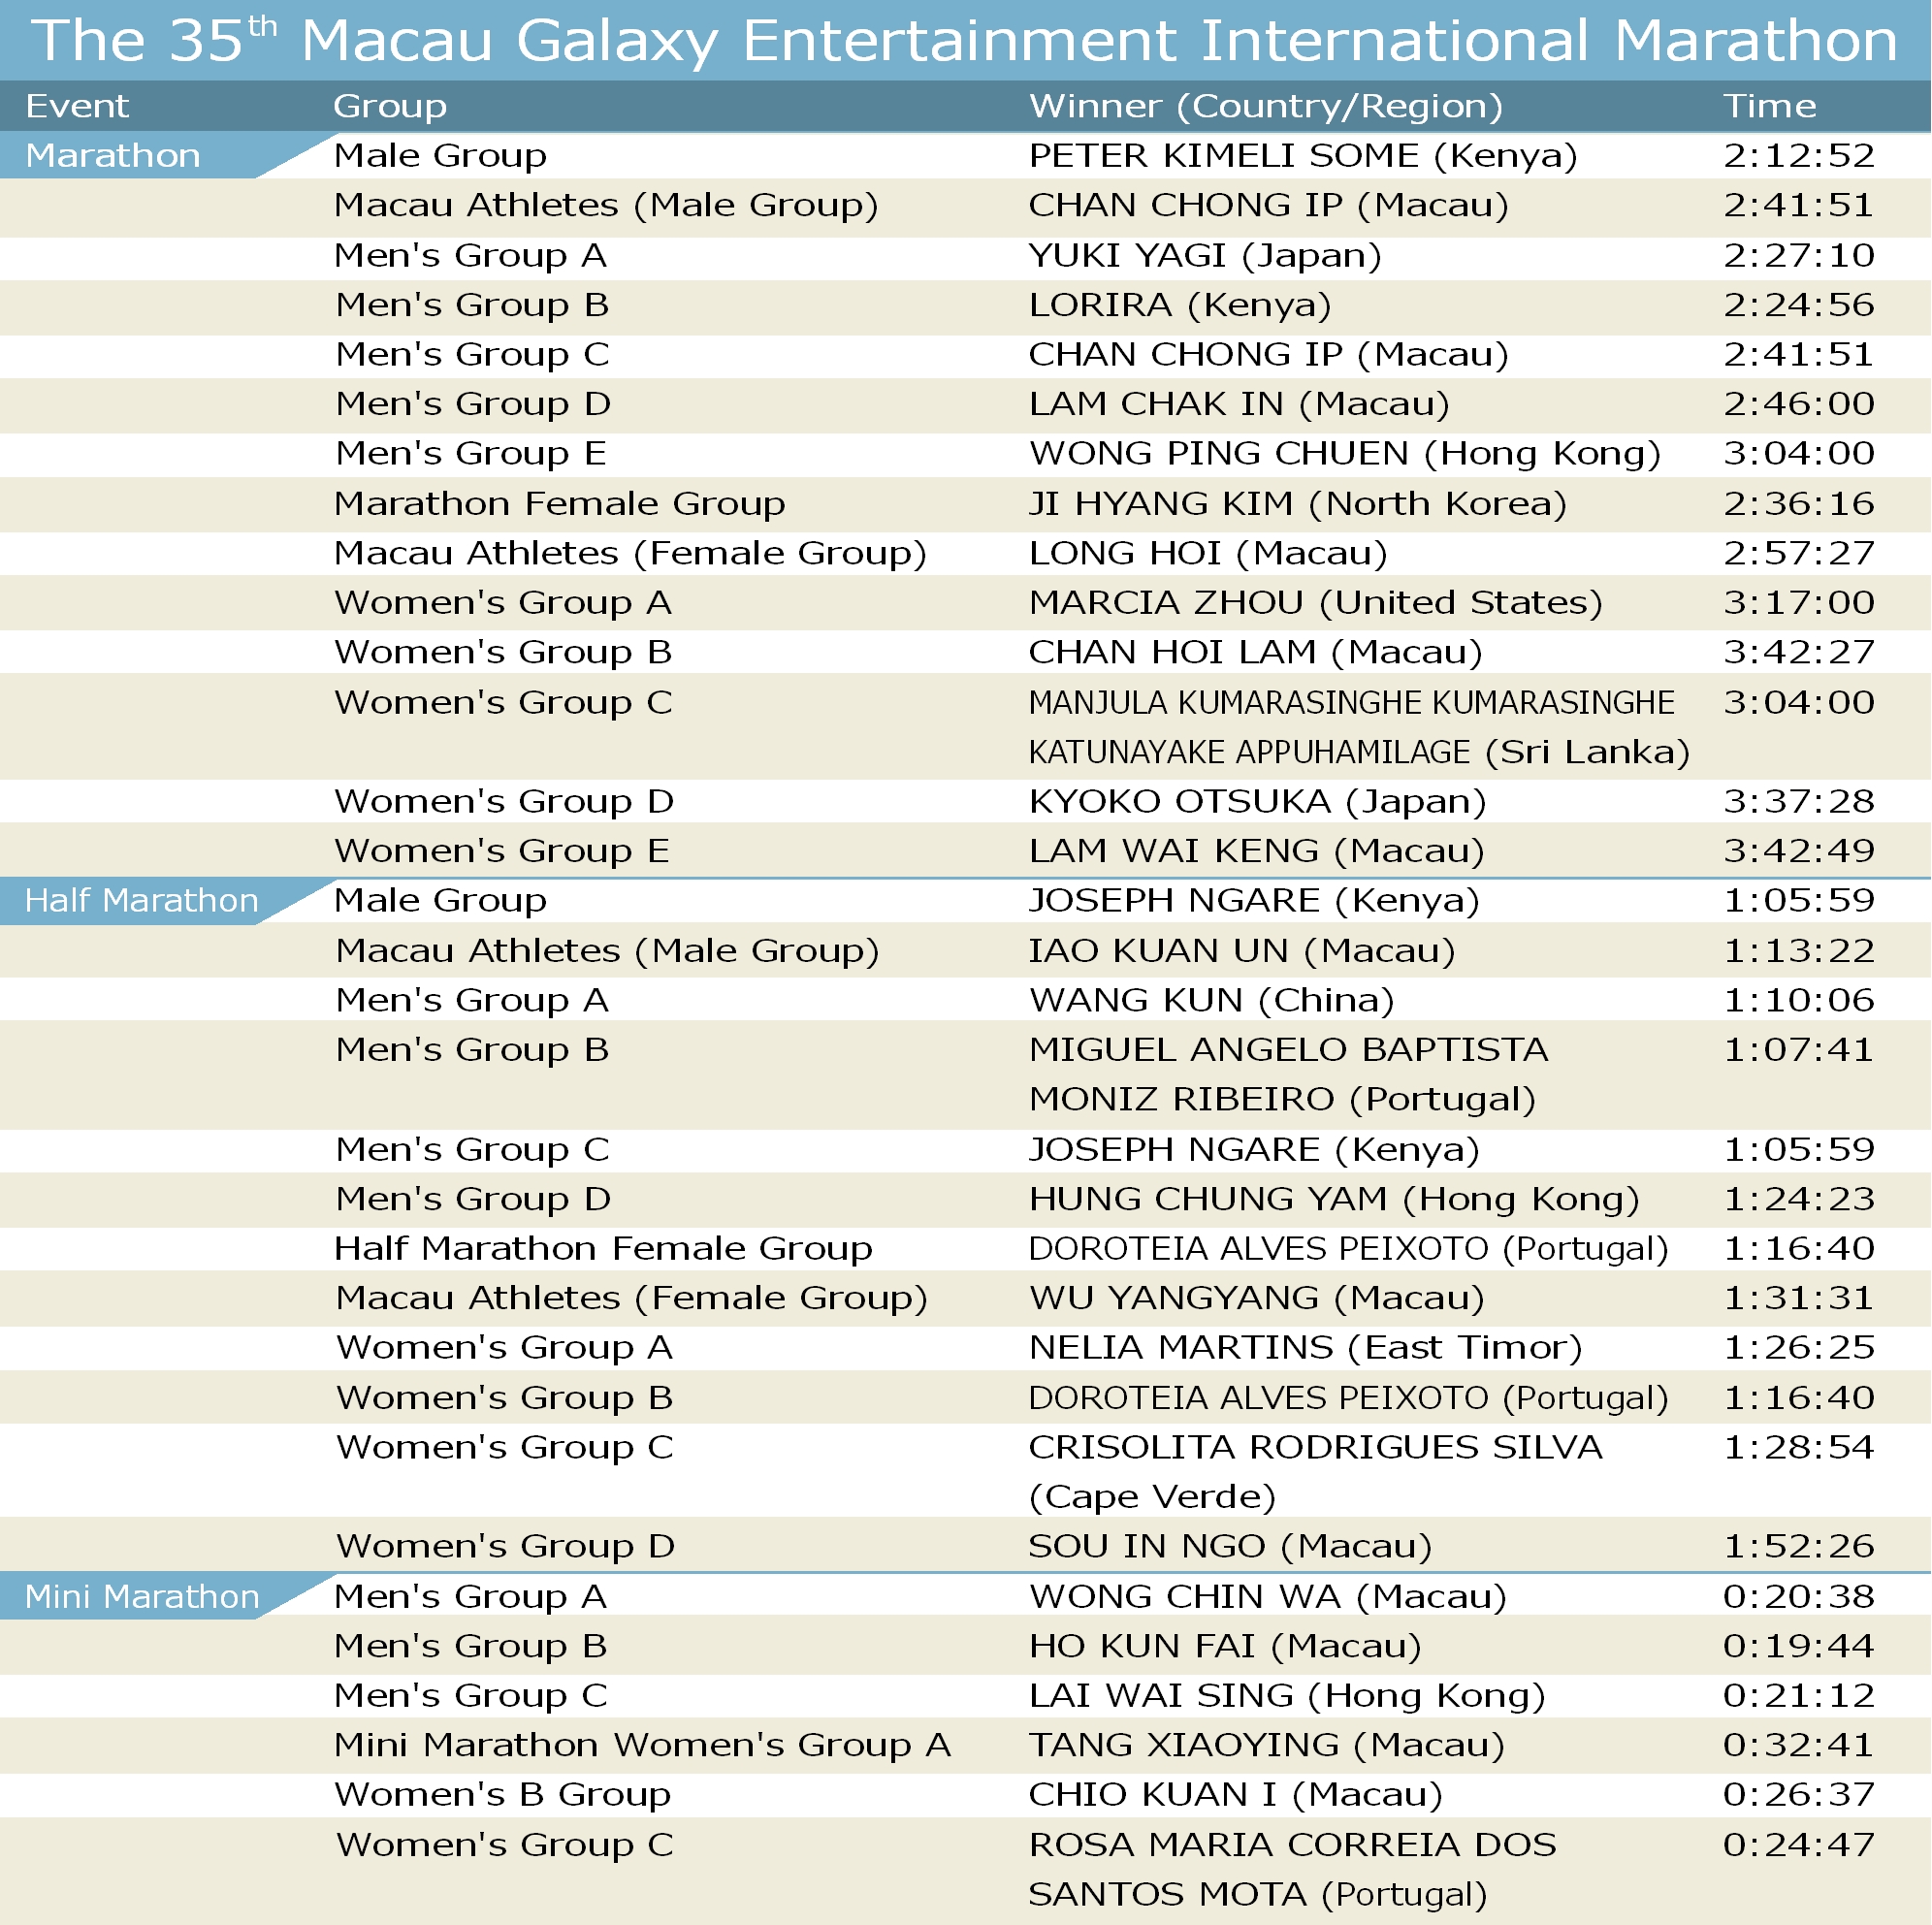This screenshot has height=1925, width=1932.
Task: Select the 'Group' column header
Action: click(390, 106)
